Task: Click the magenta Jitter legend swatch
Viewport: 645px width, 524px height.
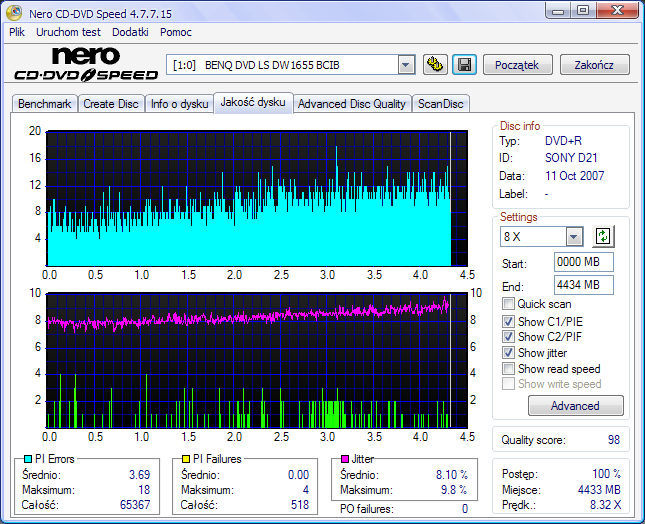Action: 345,459
